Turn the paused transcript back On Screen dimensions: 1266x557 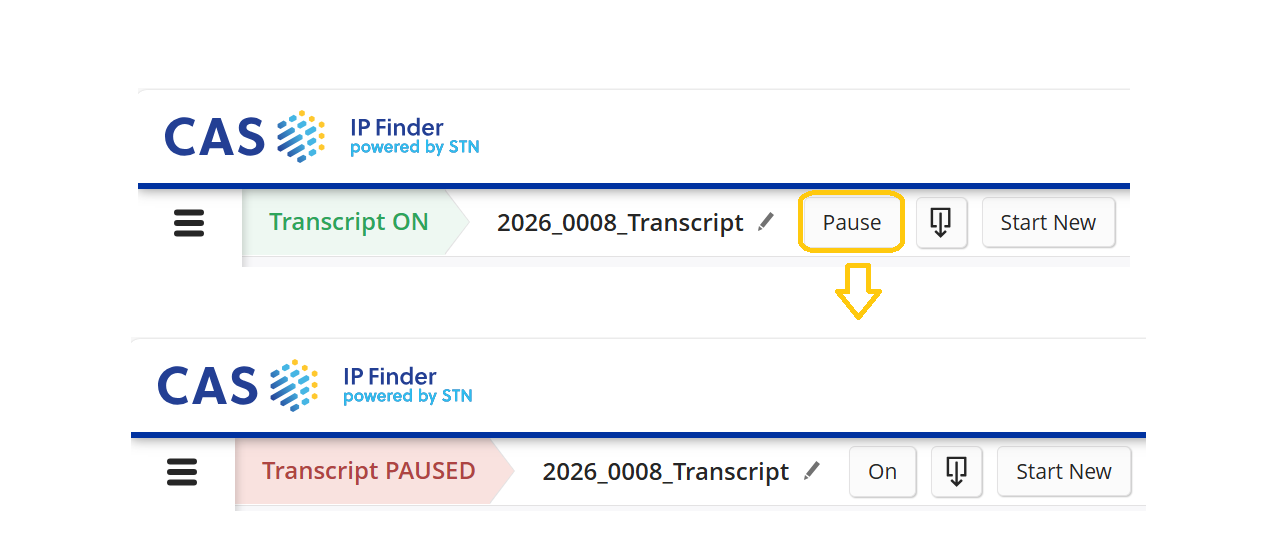tap(882, 472)
